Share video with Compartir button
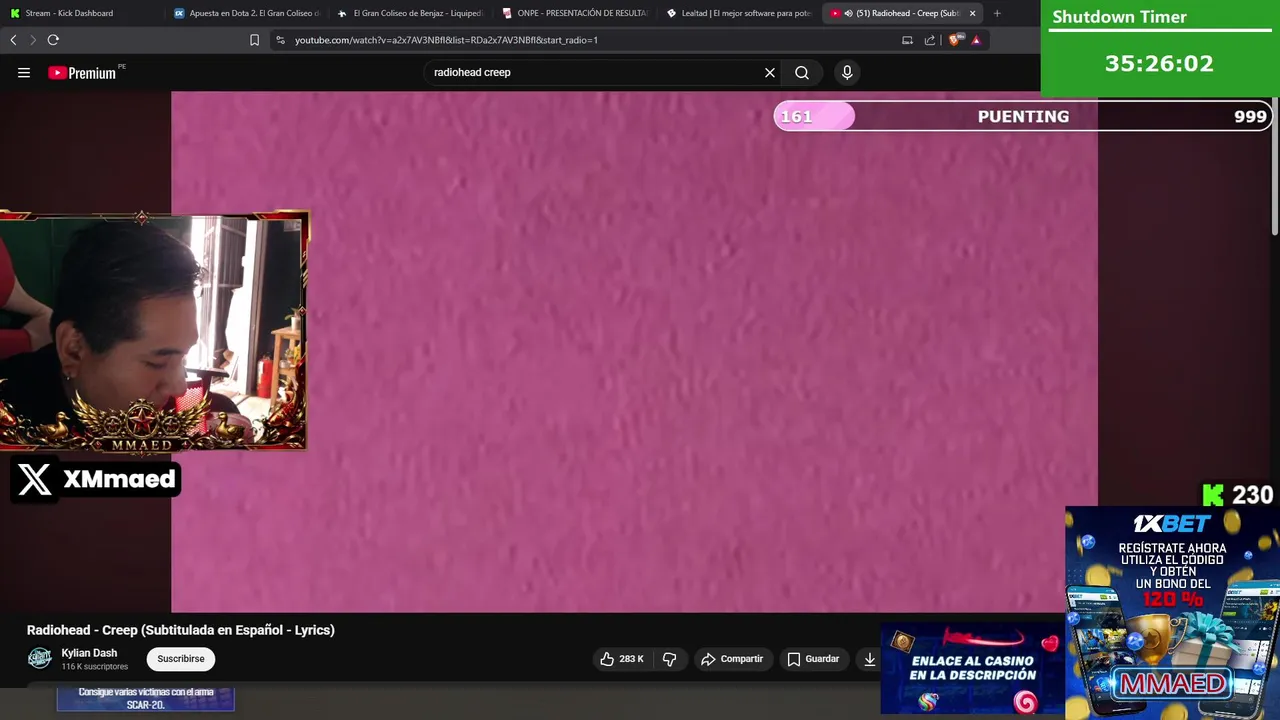The width and height of the screenshot is (1280, 720). (x=732, y=659)
